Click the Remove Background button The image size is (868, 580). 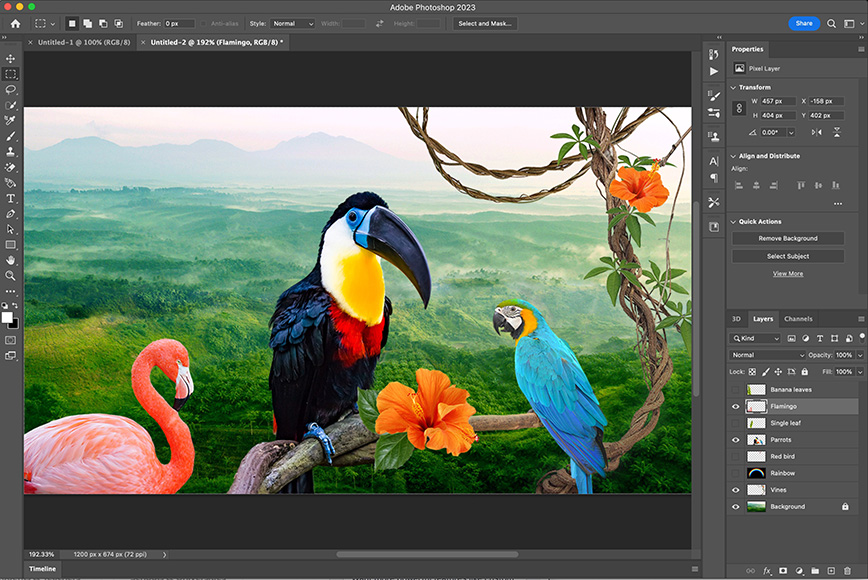788,238
